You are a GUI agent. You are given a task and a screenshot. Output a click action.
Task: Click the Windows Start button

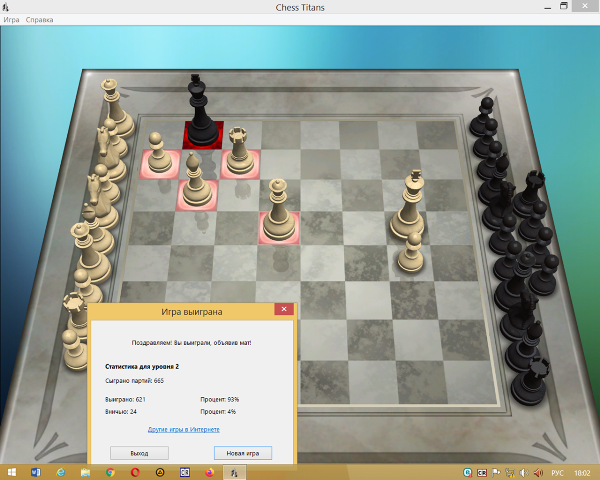[10, 471]
